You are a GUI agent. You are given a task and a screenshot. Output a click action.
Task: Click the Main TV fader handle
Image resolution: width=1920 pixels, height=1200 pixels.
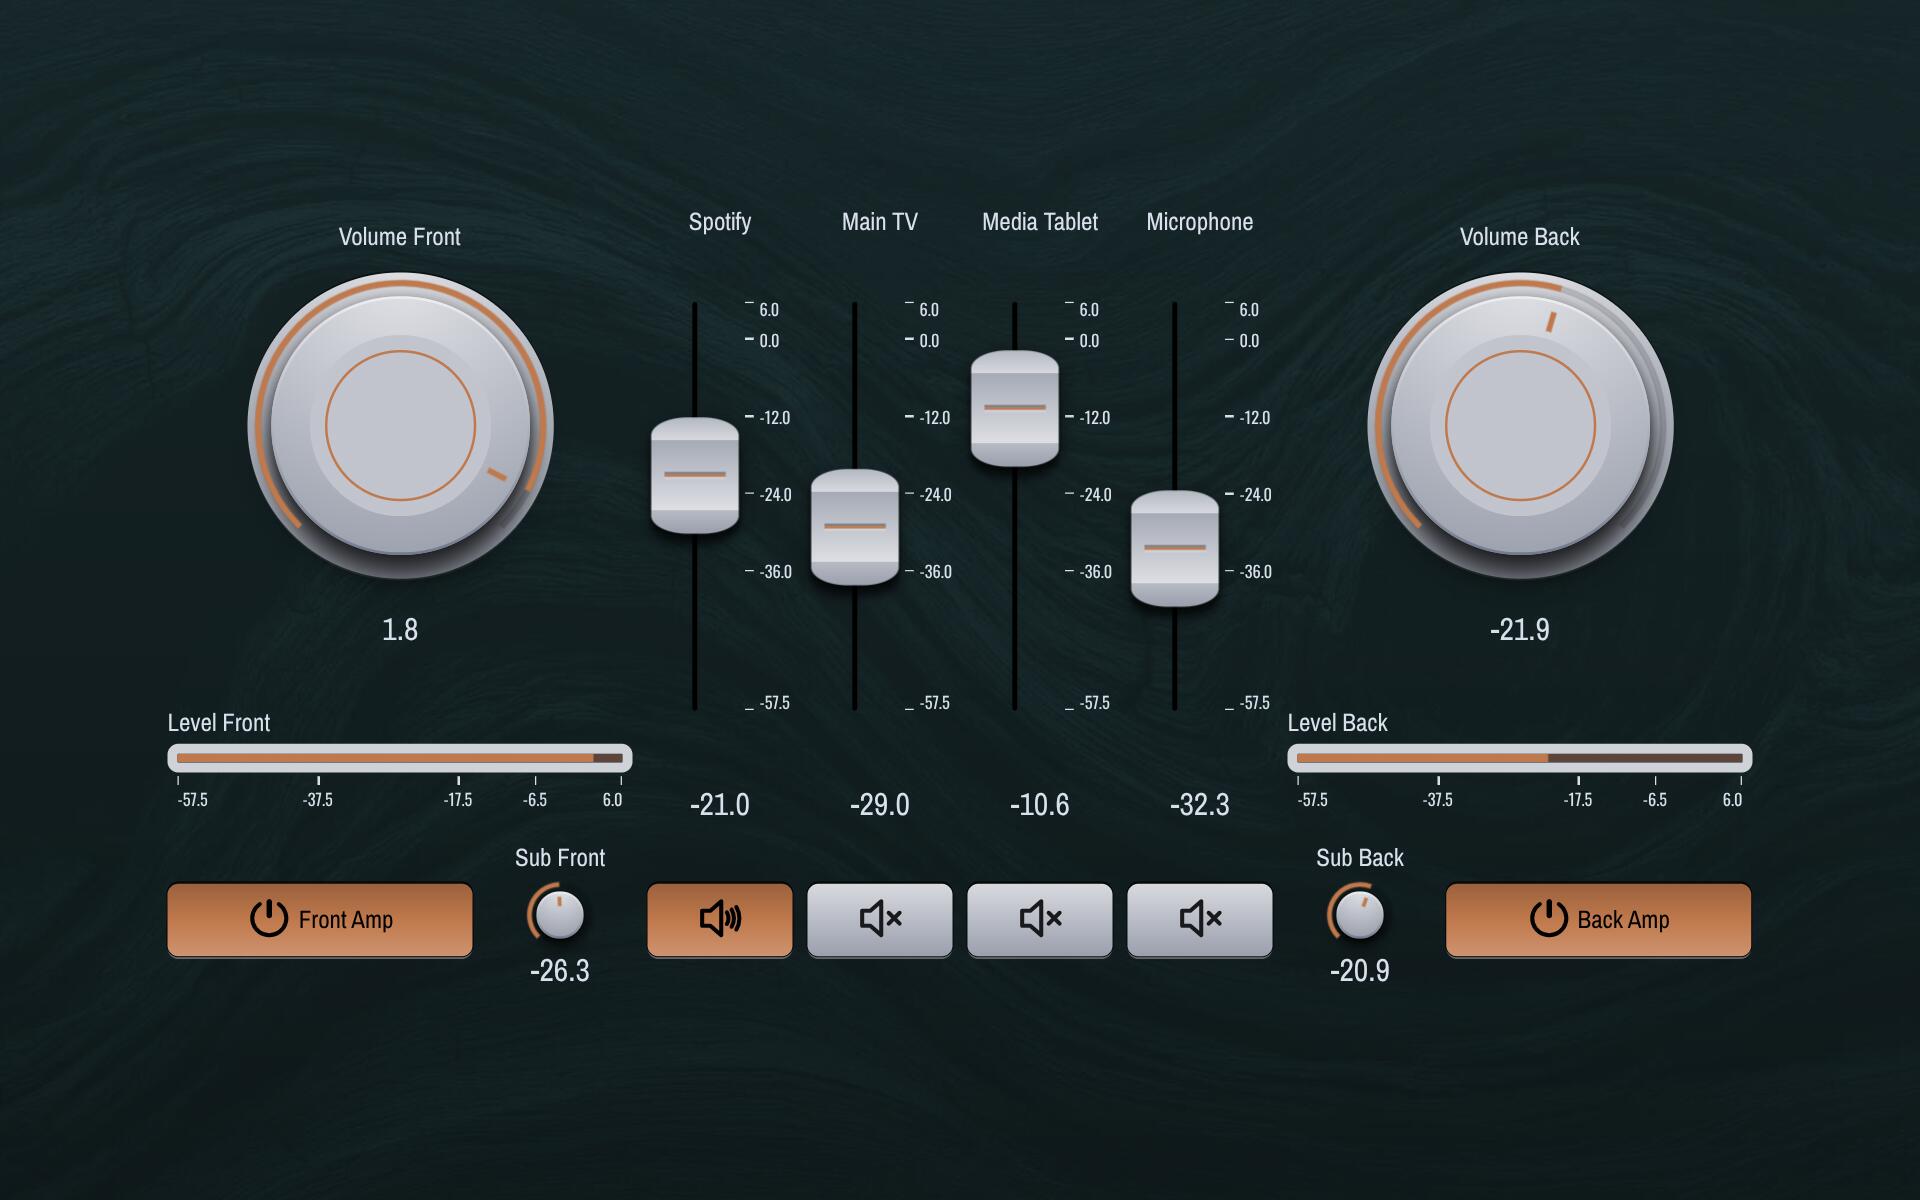855,527
